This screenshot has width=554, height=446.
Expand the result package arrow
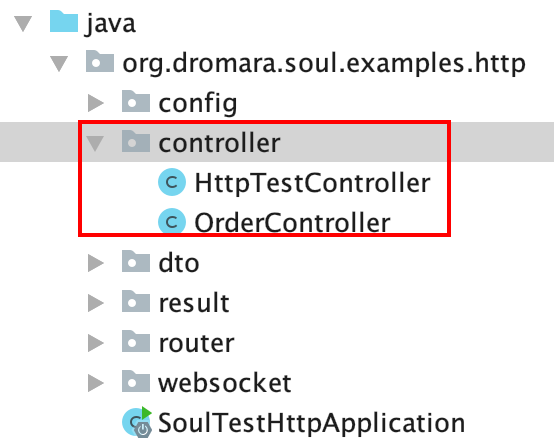(95, 303)
